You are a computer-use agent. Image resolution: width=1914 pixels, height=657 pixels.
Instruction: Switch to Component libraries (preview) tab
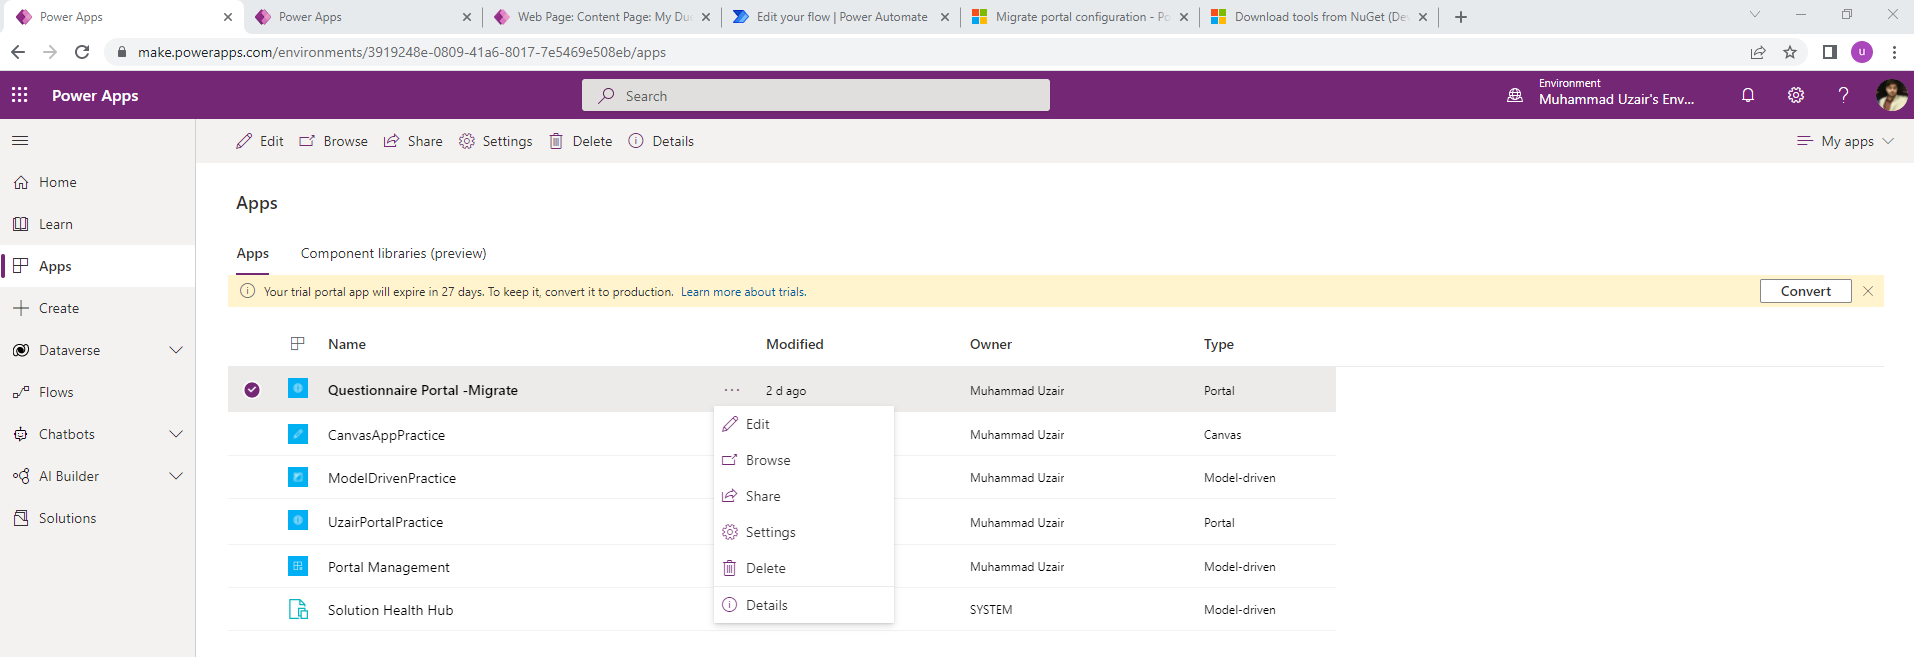point(393,253)
